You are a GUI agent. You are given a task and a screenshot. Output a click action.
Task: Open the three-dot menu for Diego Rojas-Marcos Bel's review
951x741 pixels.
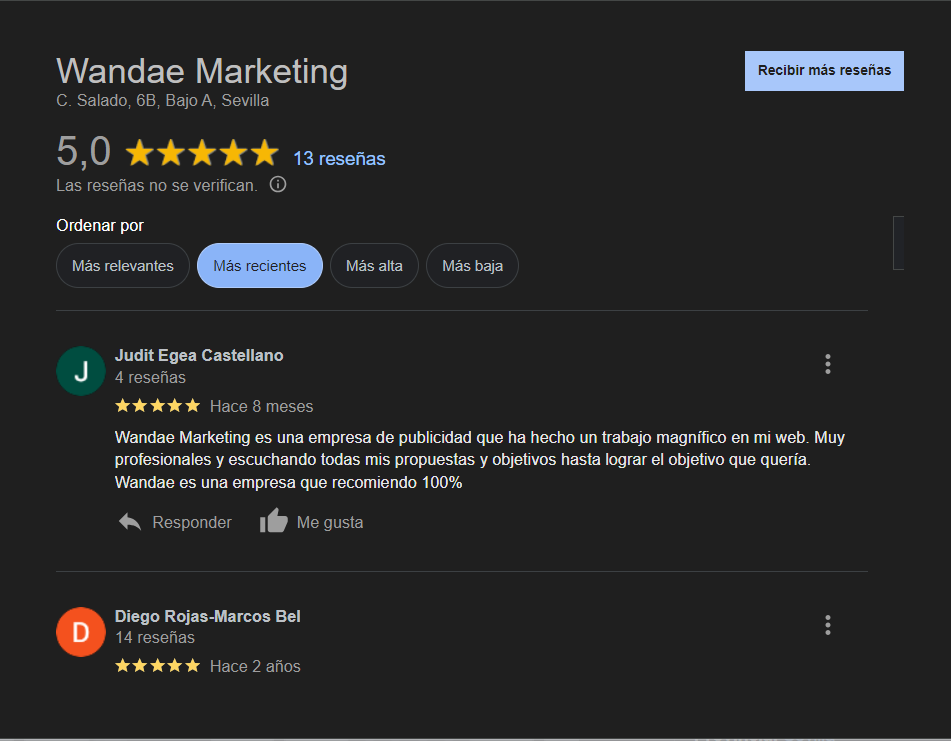pos(827,625)
